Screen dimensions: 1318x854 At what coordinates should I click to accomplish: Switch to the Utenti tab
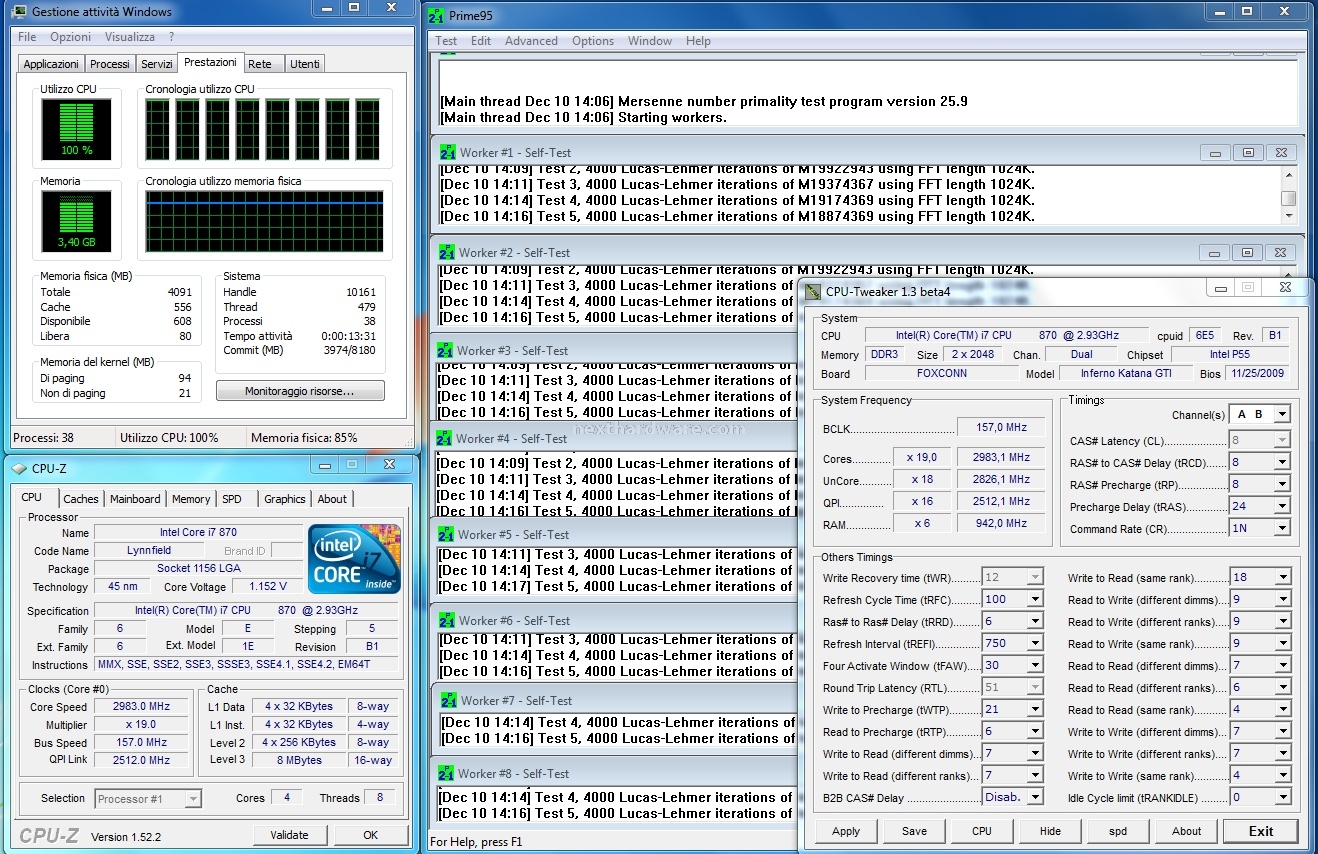pyautogui.click(x=305, y=64)
